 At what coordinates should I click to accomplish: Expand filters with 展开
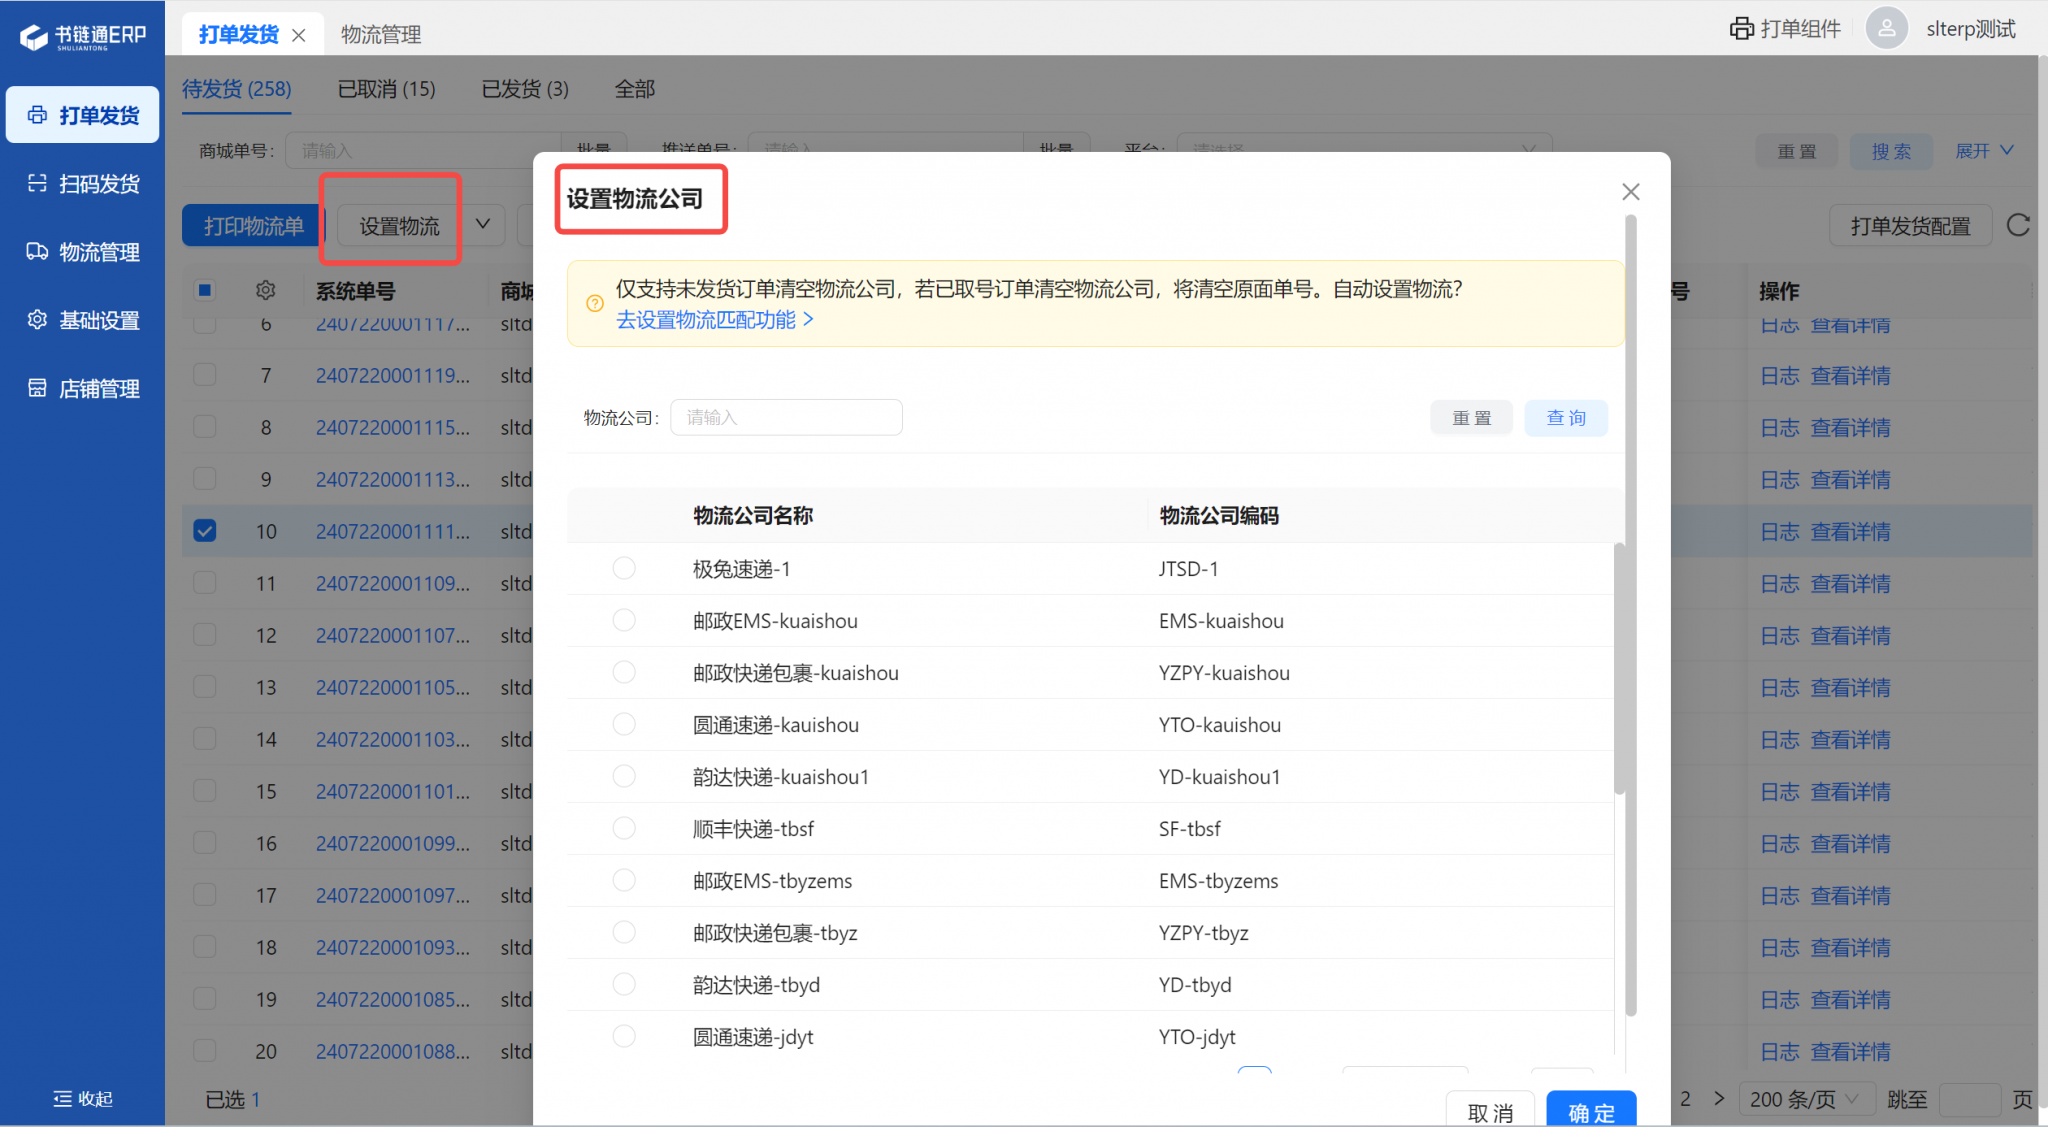(1984, 151)
